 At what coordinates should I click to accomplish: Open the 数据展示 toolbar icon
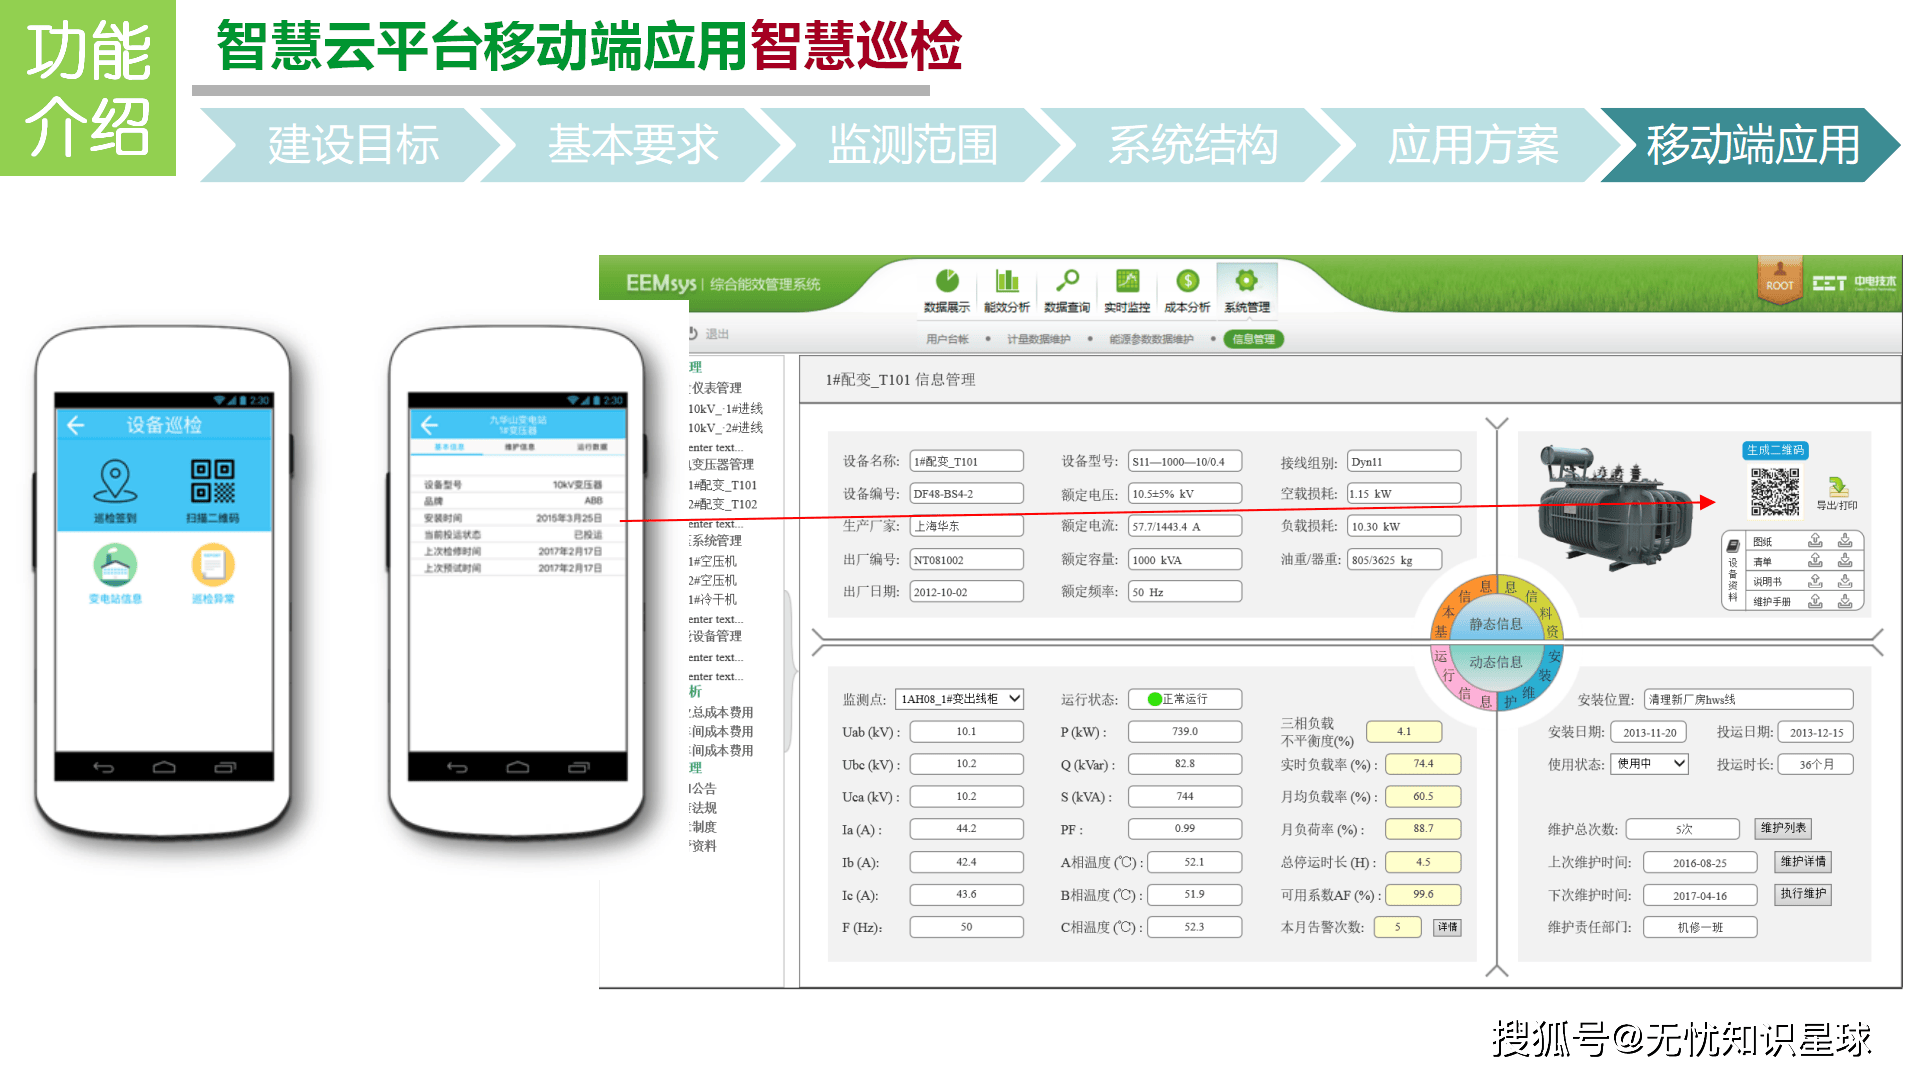tap(946, 282)
